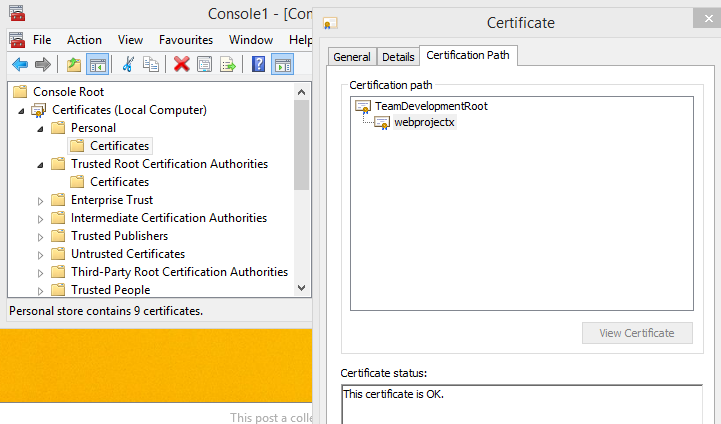721x424 pixels.
Task: Click the Copy toolbar icon
Action: click(x=151, y=65)
